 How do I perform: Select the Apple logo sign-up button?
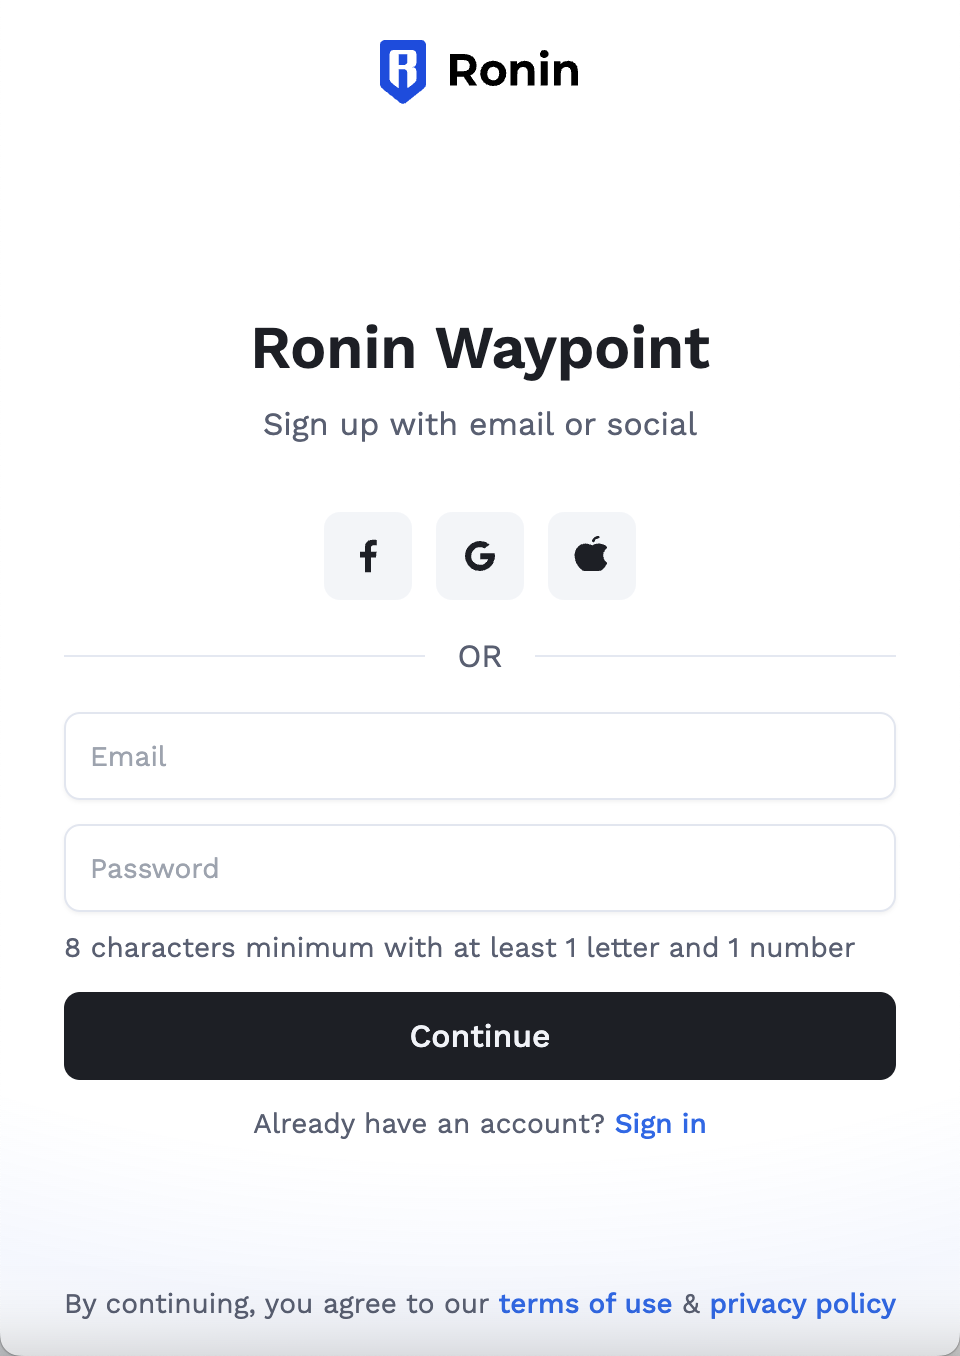592,556
